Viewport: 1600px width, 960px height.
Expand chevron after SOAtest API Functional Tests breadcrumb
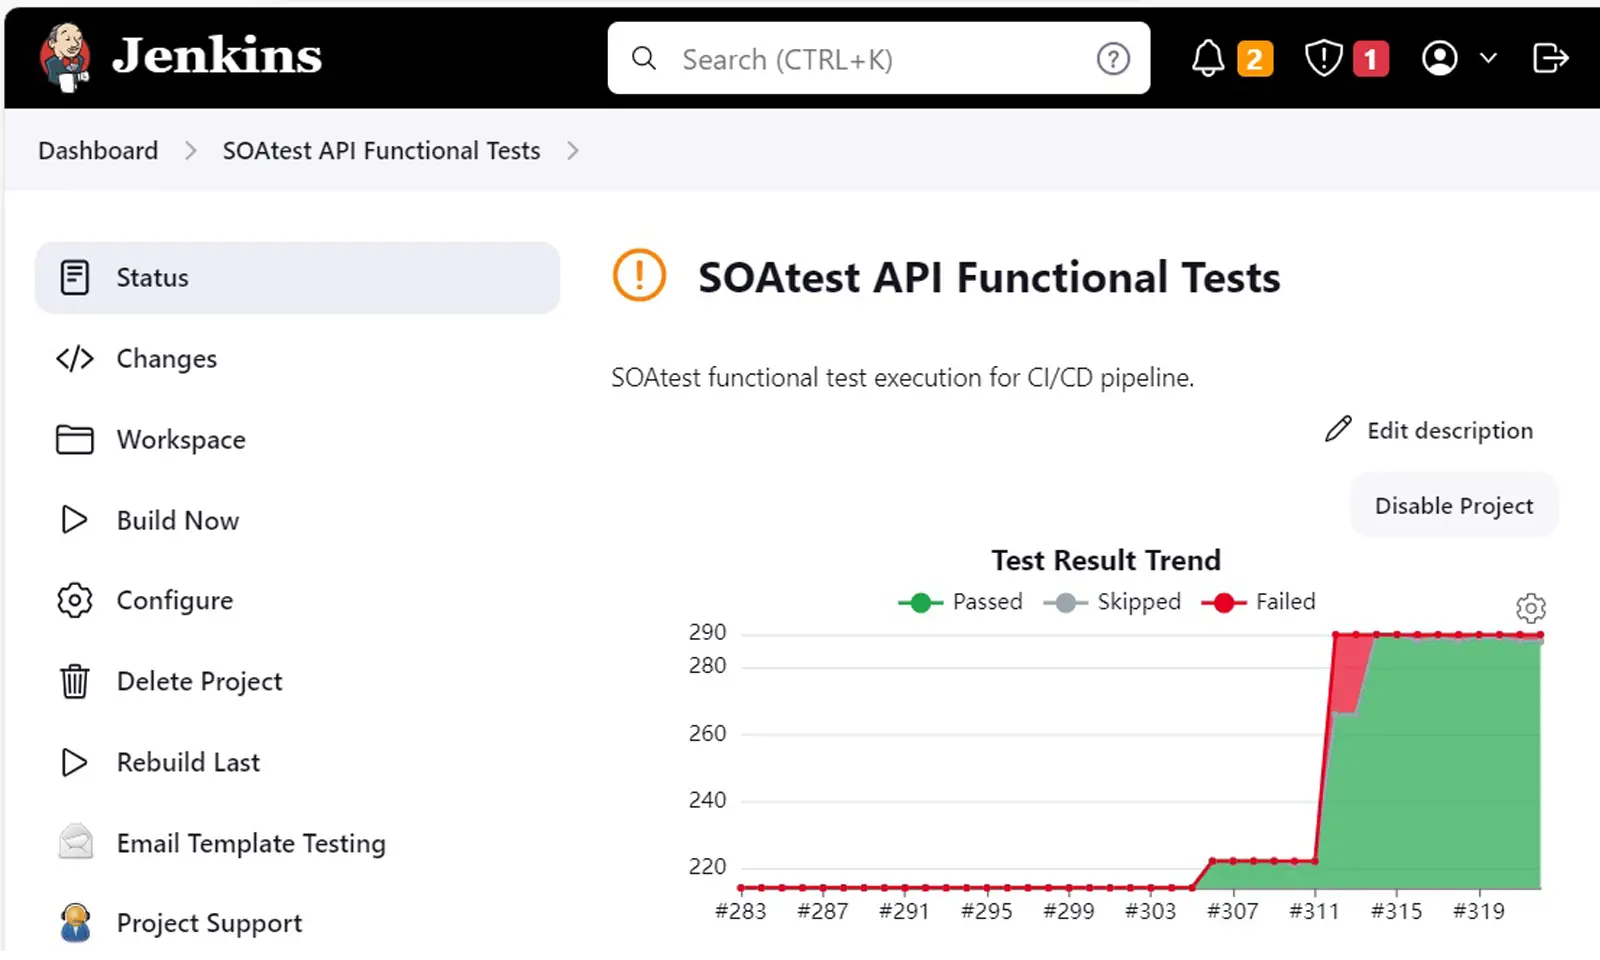(572, 151)
